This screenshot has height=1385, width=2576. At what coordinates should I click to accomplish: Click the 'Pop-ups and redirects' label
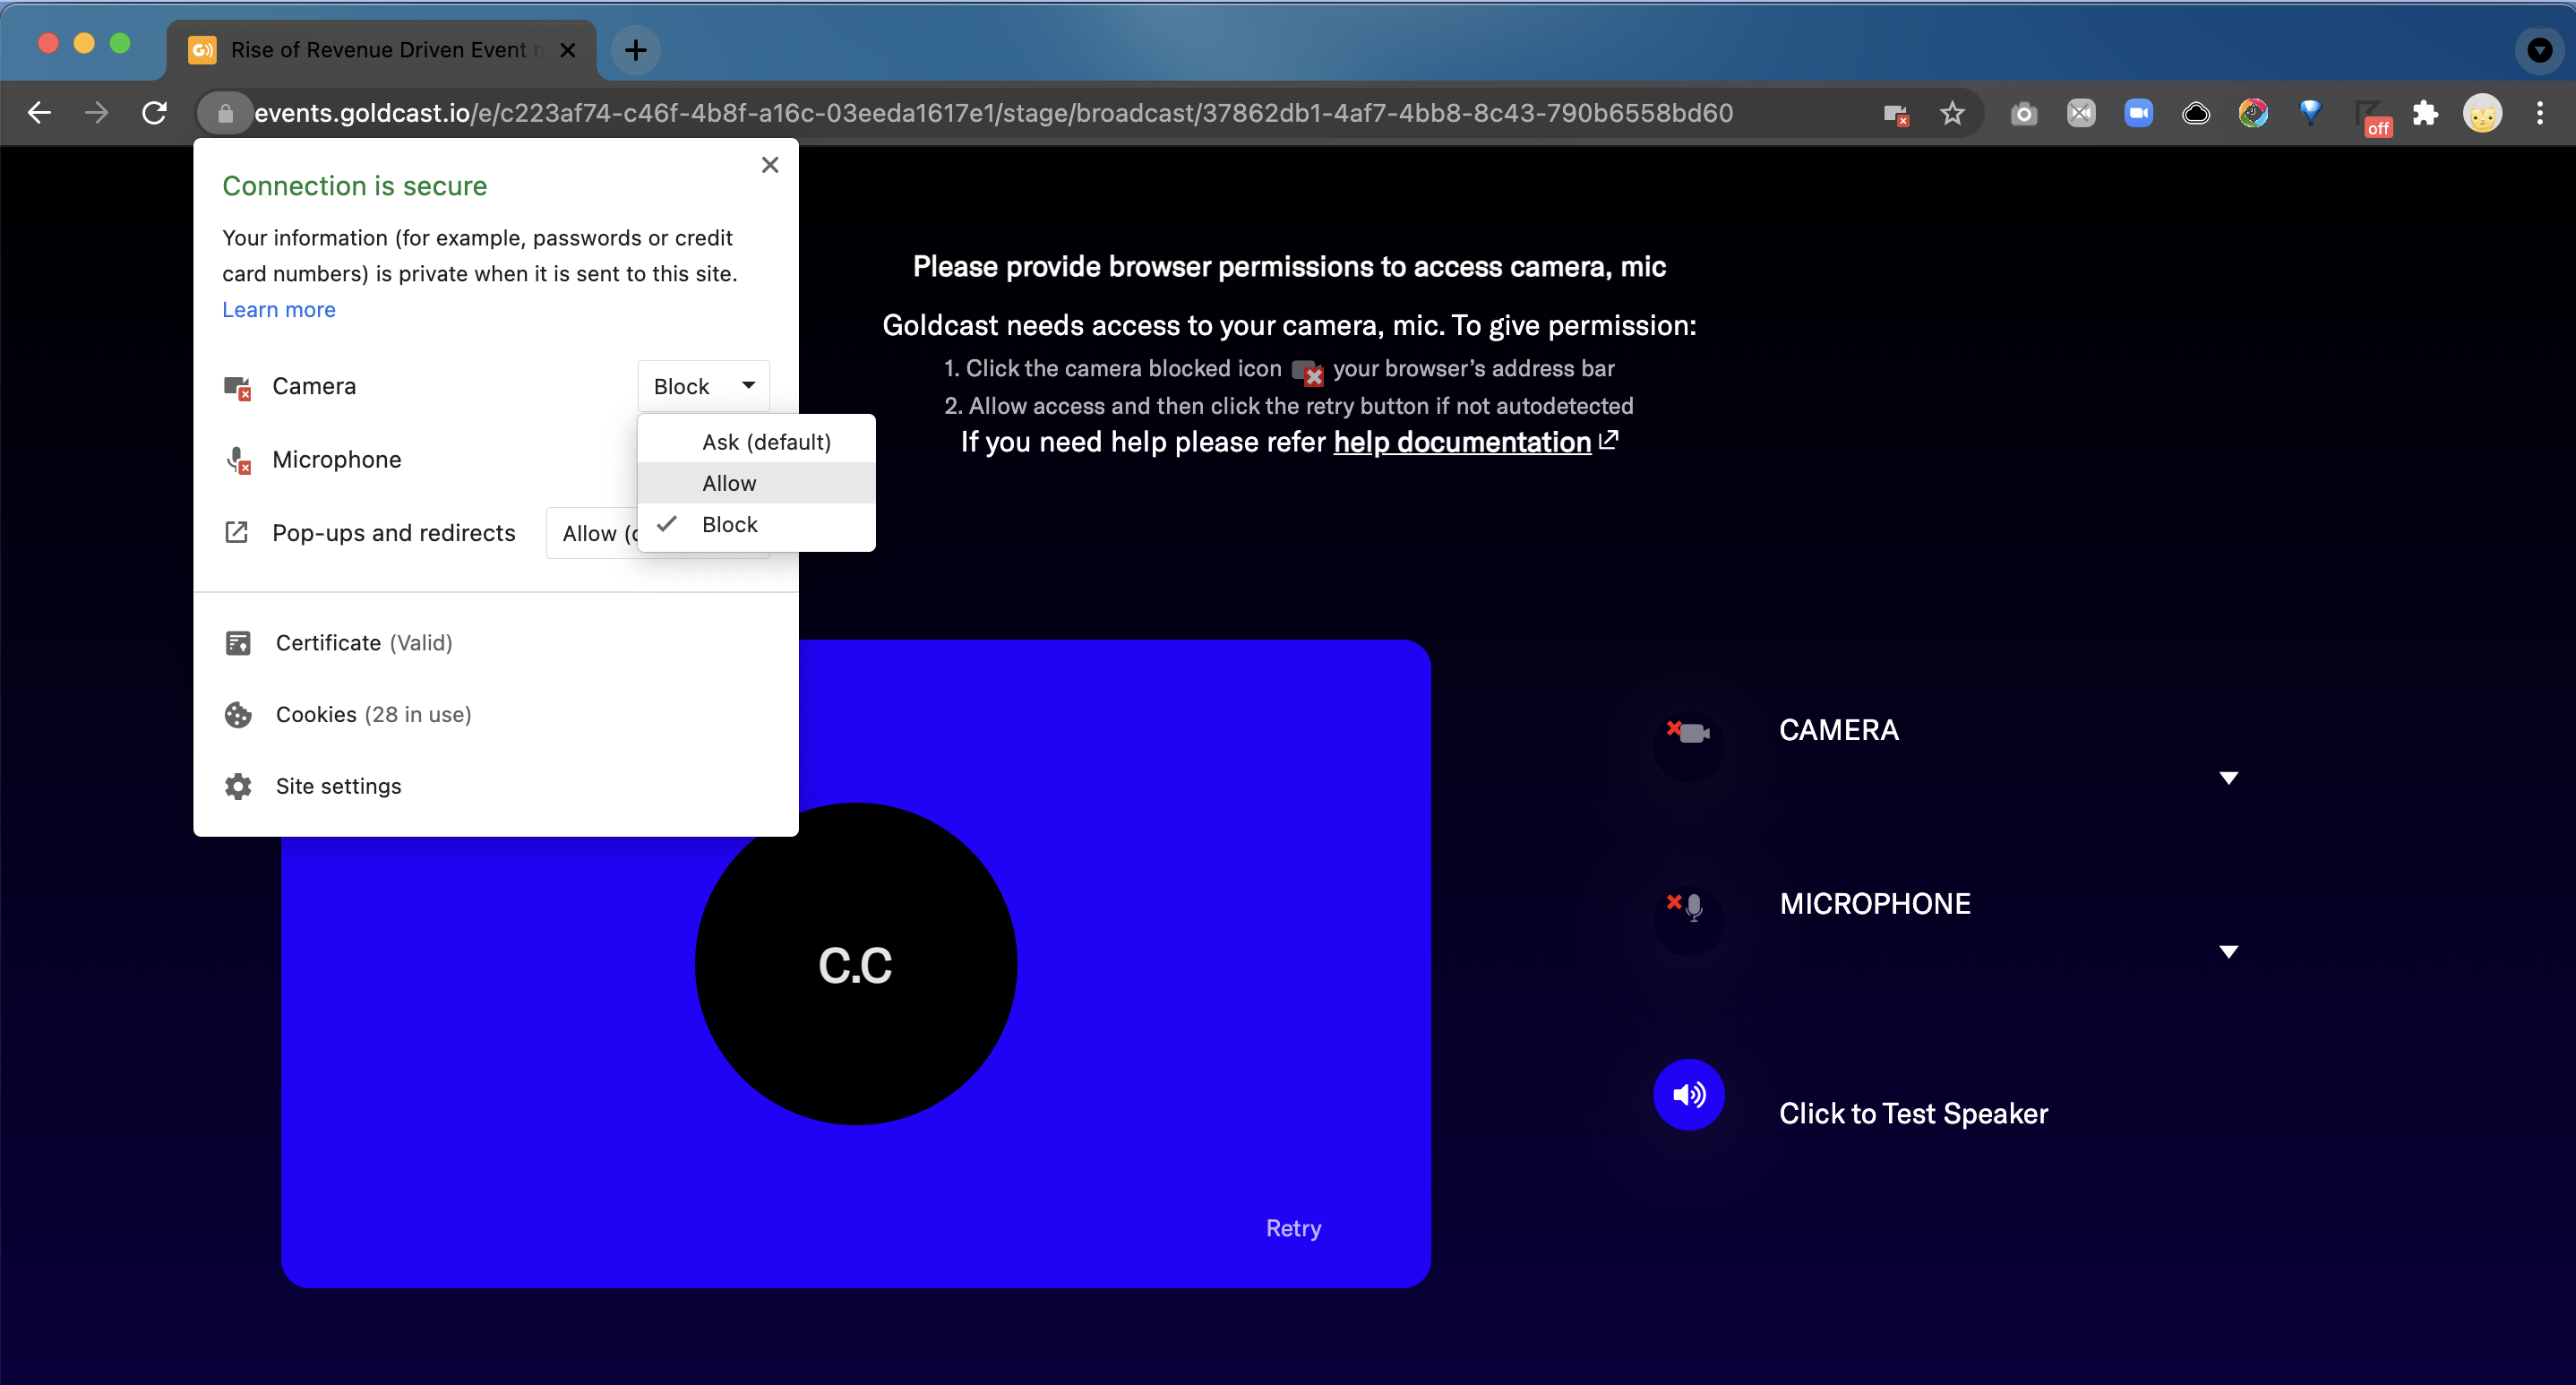[x=394, y=533]
